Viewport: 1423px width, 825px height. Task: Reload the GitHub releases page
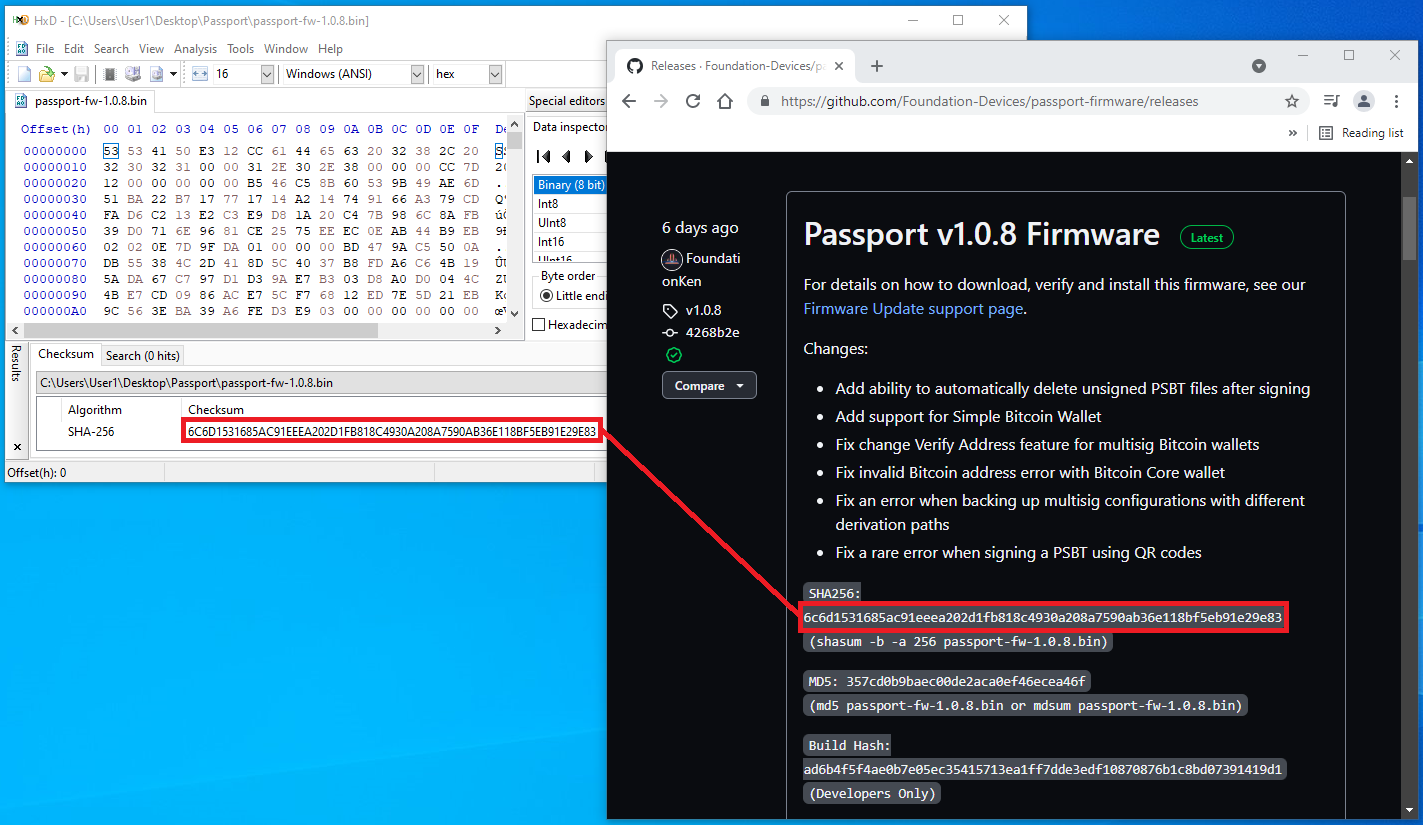click(693, 101)
